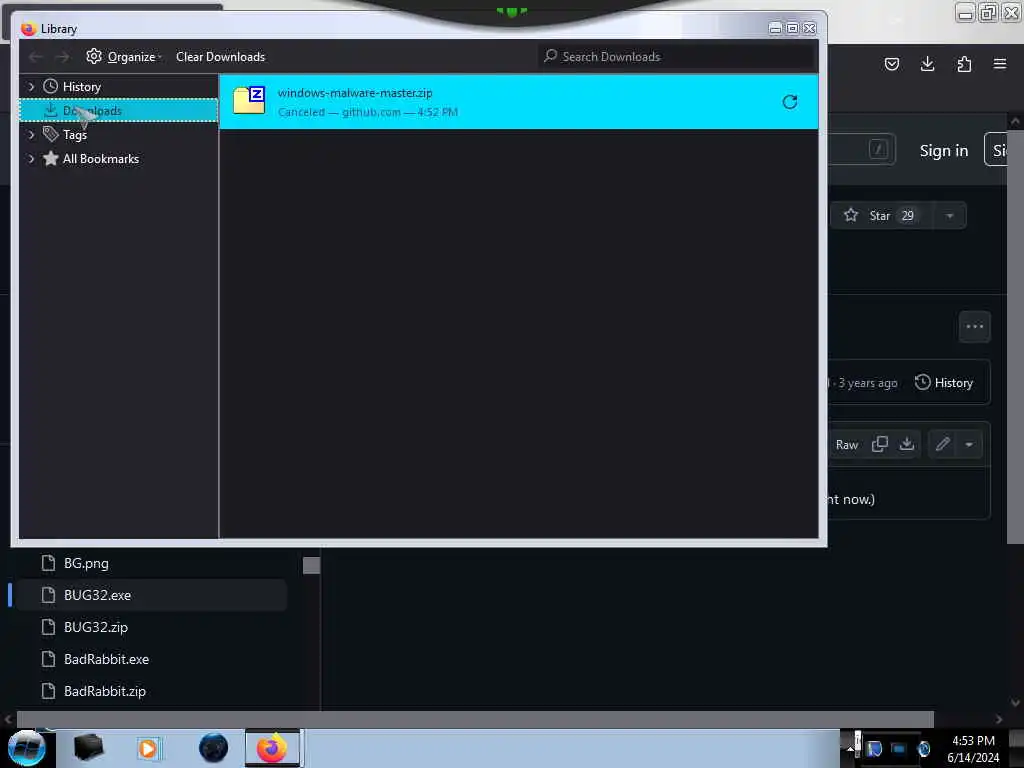Open the three-dots more options button
This screenshot has height=768, width=1024.
tap(974, 327)
